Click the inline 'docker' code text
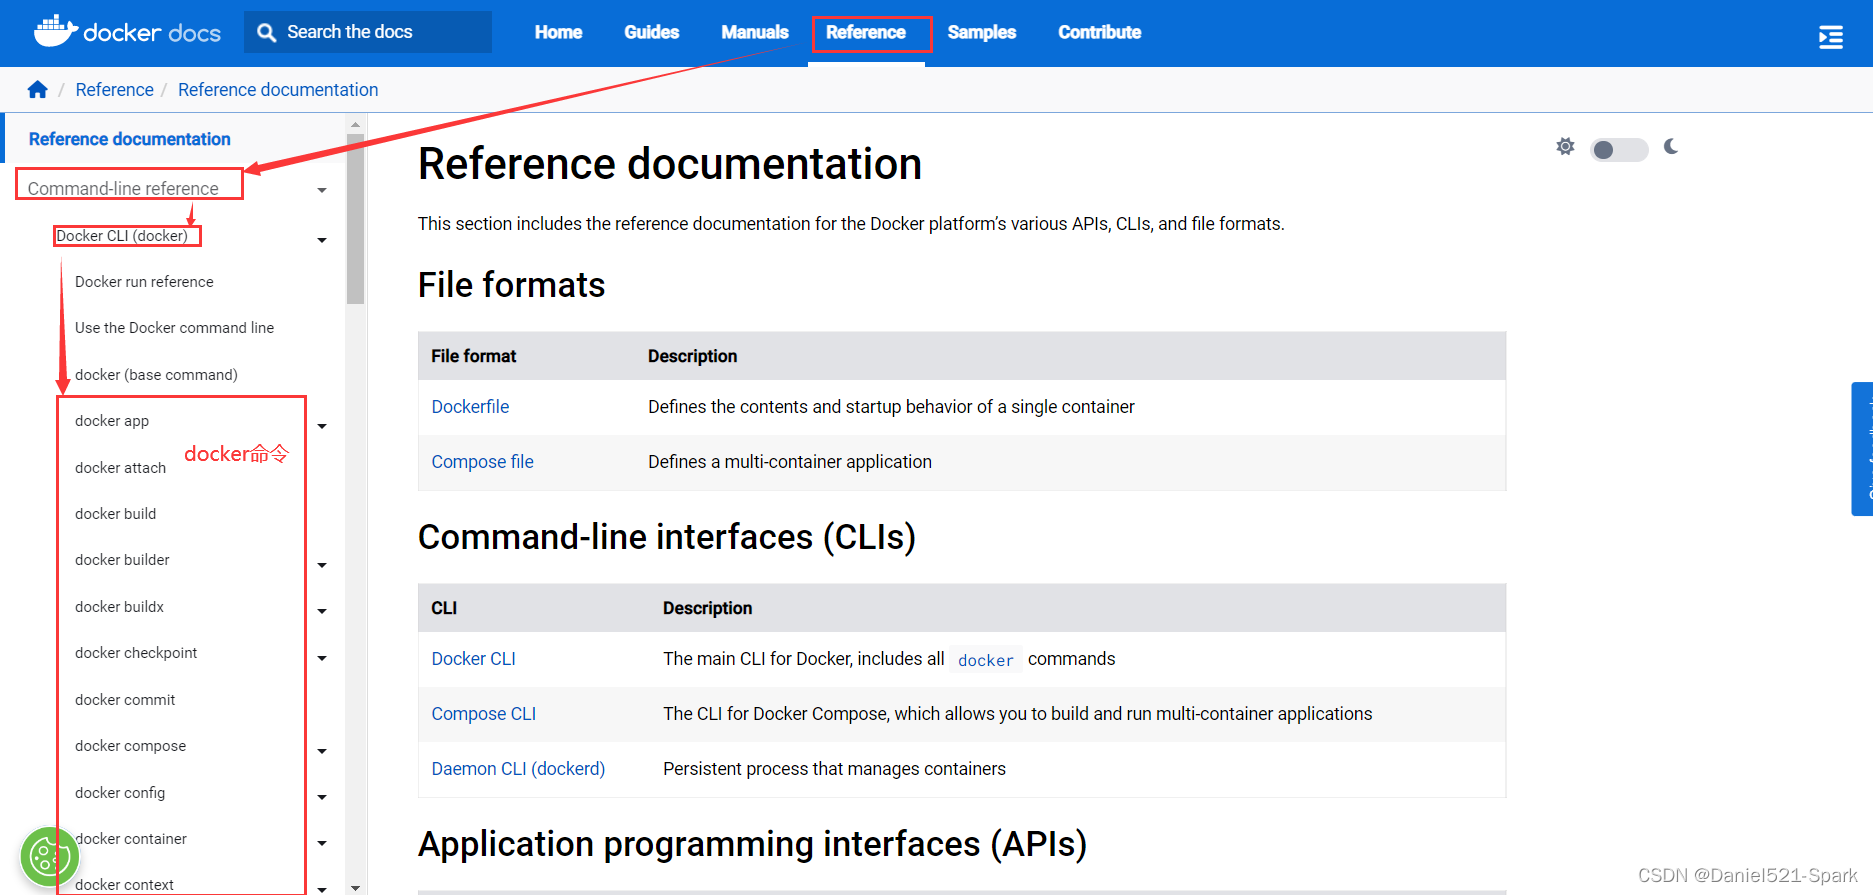Viewport: 1873px width, 895px height. [985, 660]
